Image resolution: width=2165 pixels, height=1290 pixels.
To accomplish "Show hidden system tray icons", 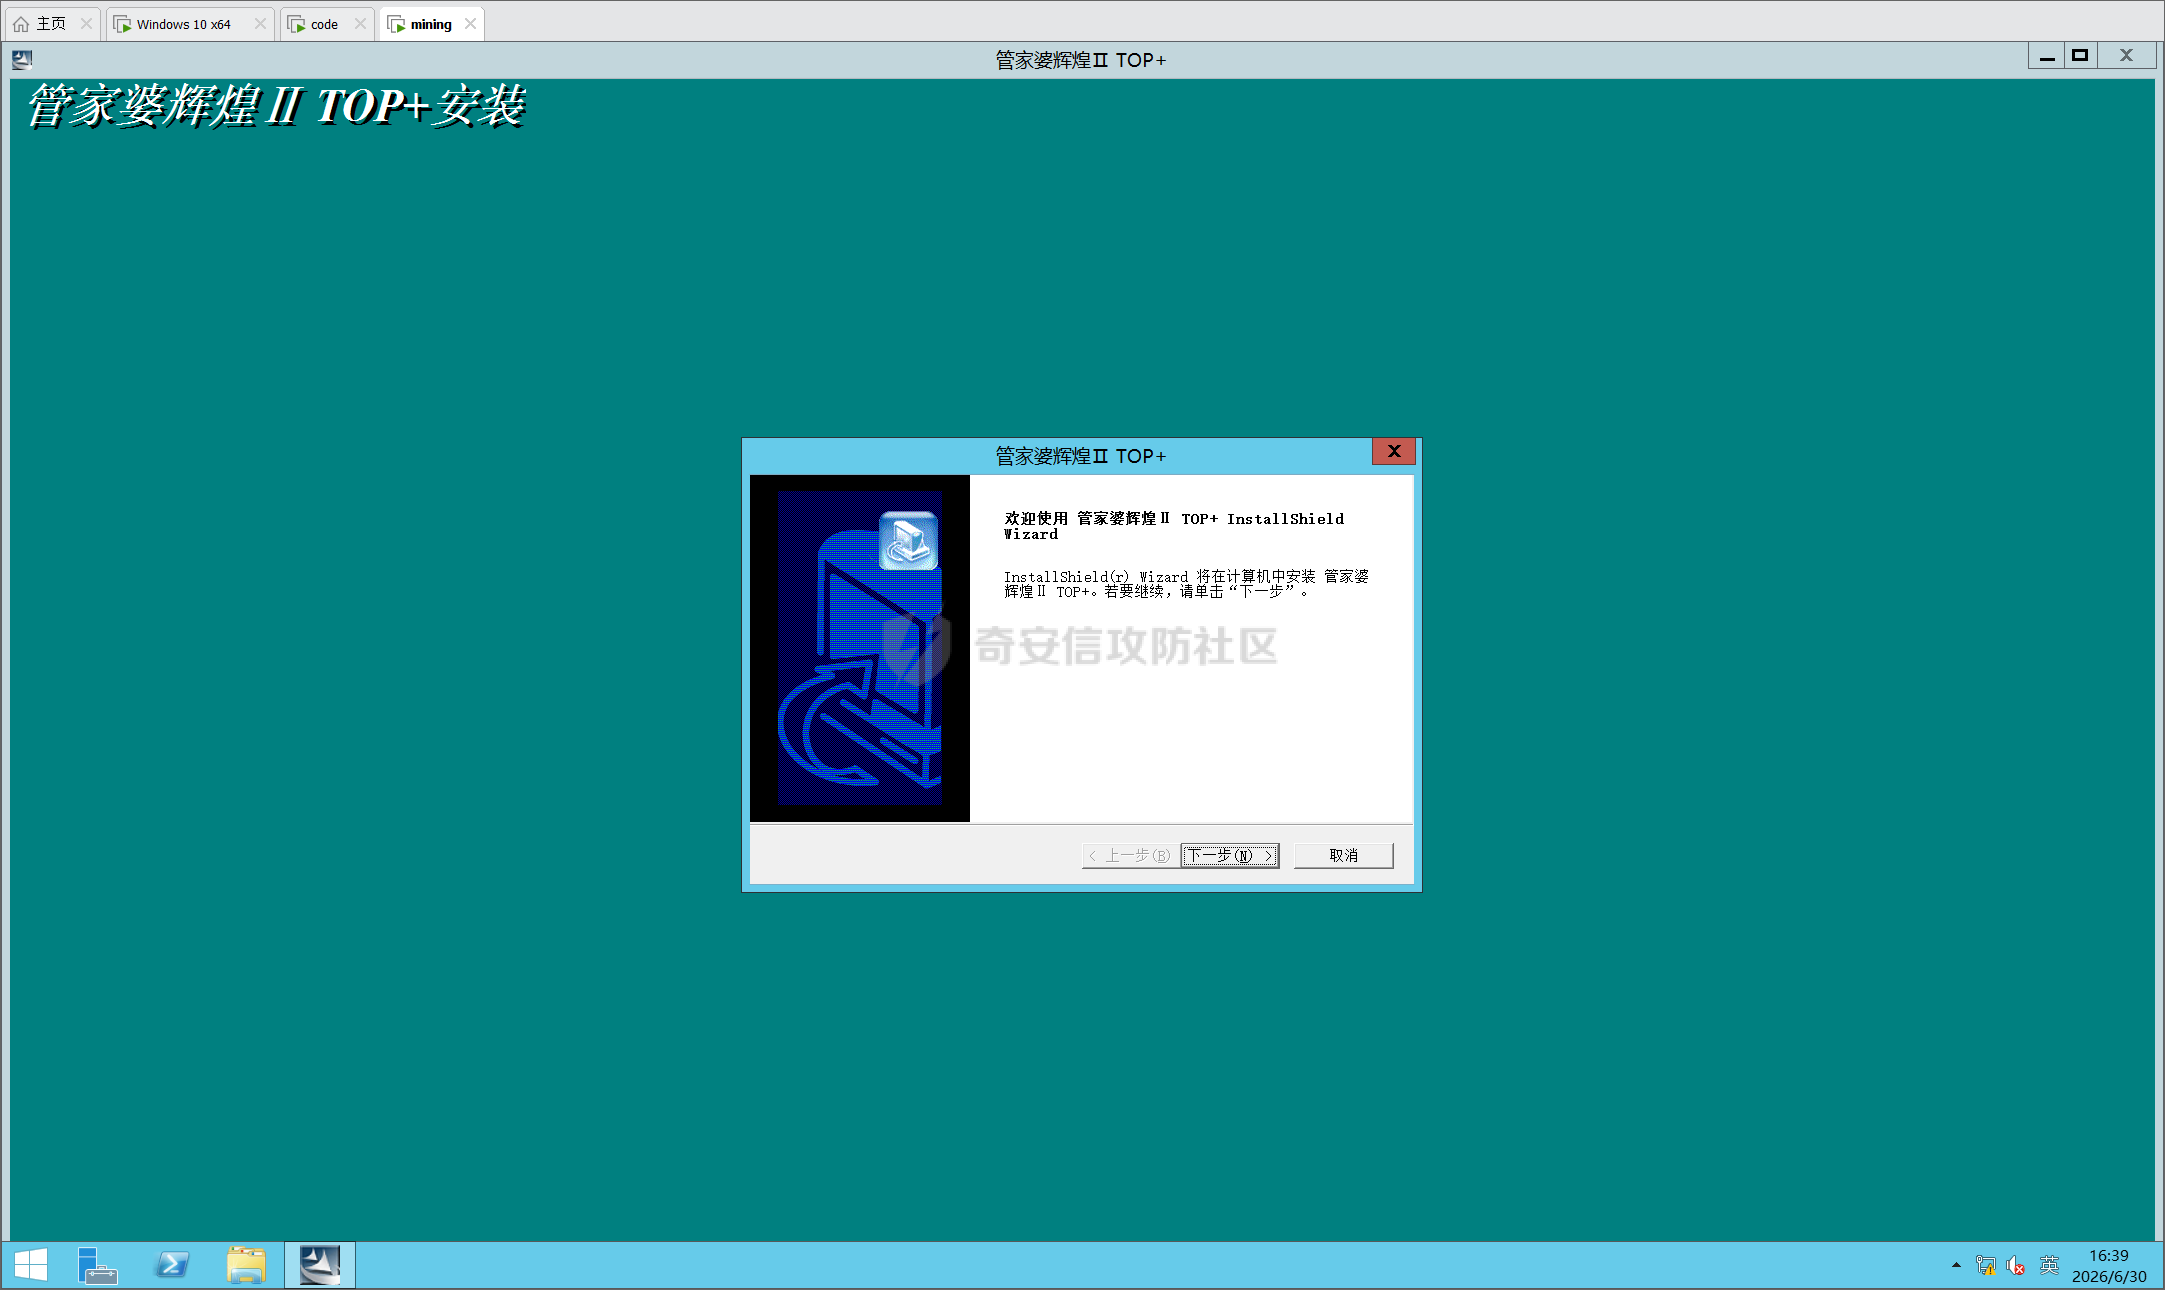I will point(1956,1265).
